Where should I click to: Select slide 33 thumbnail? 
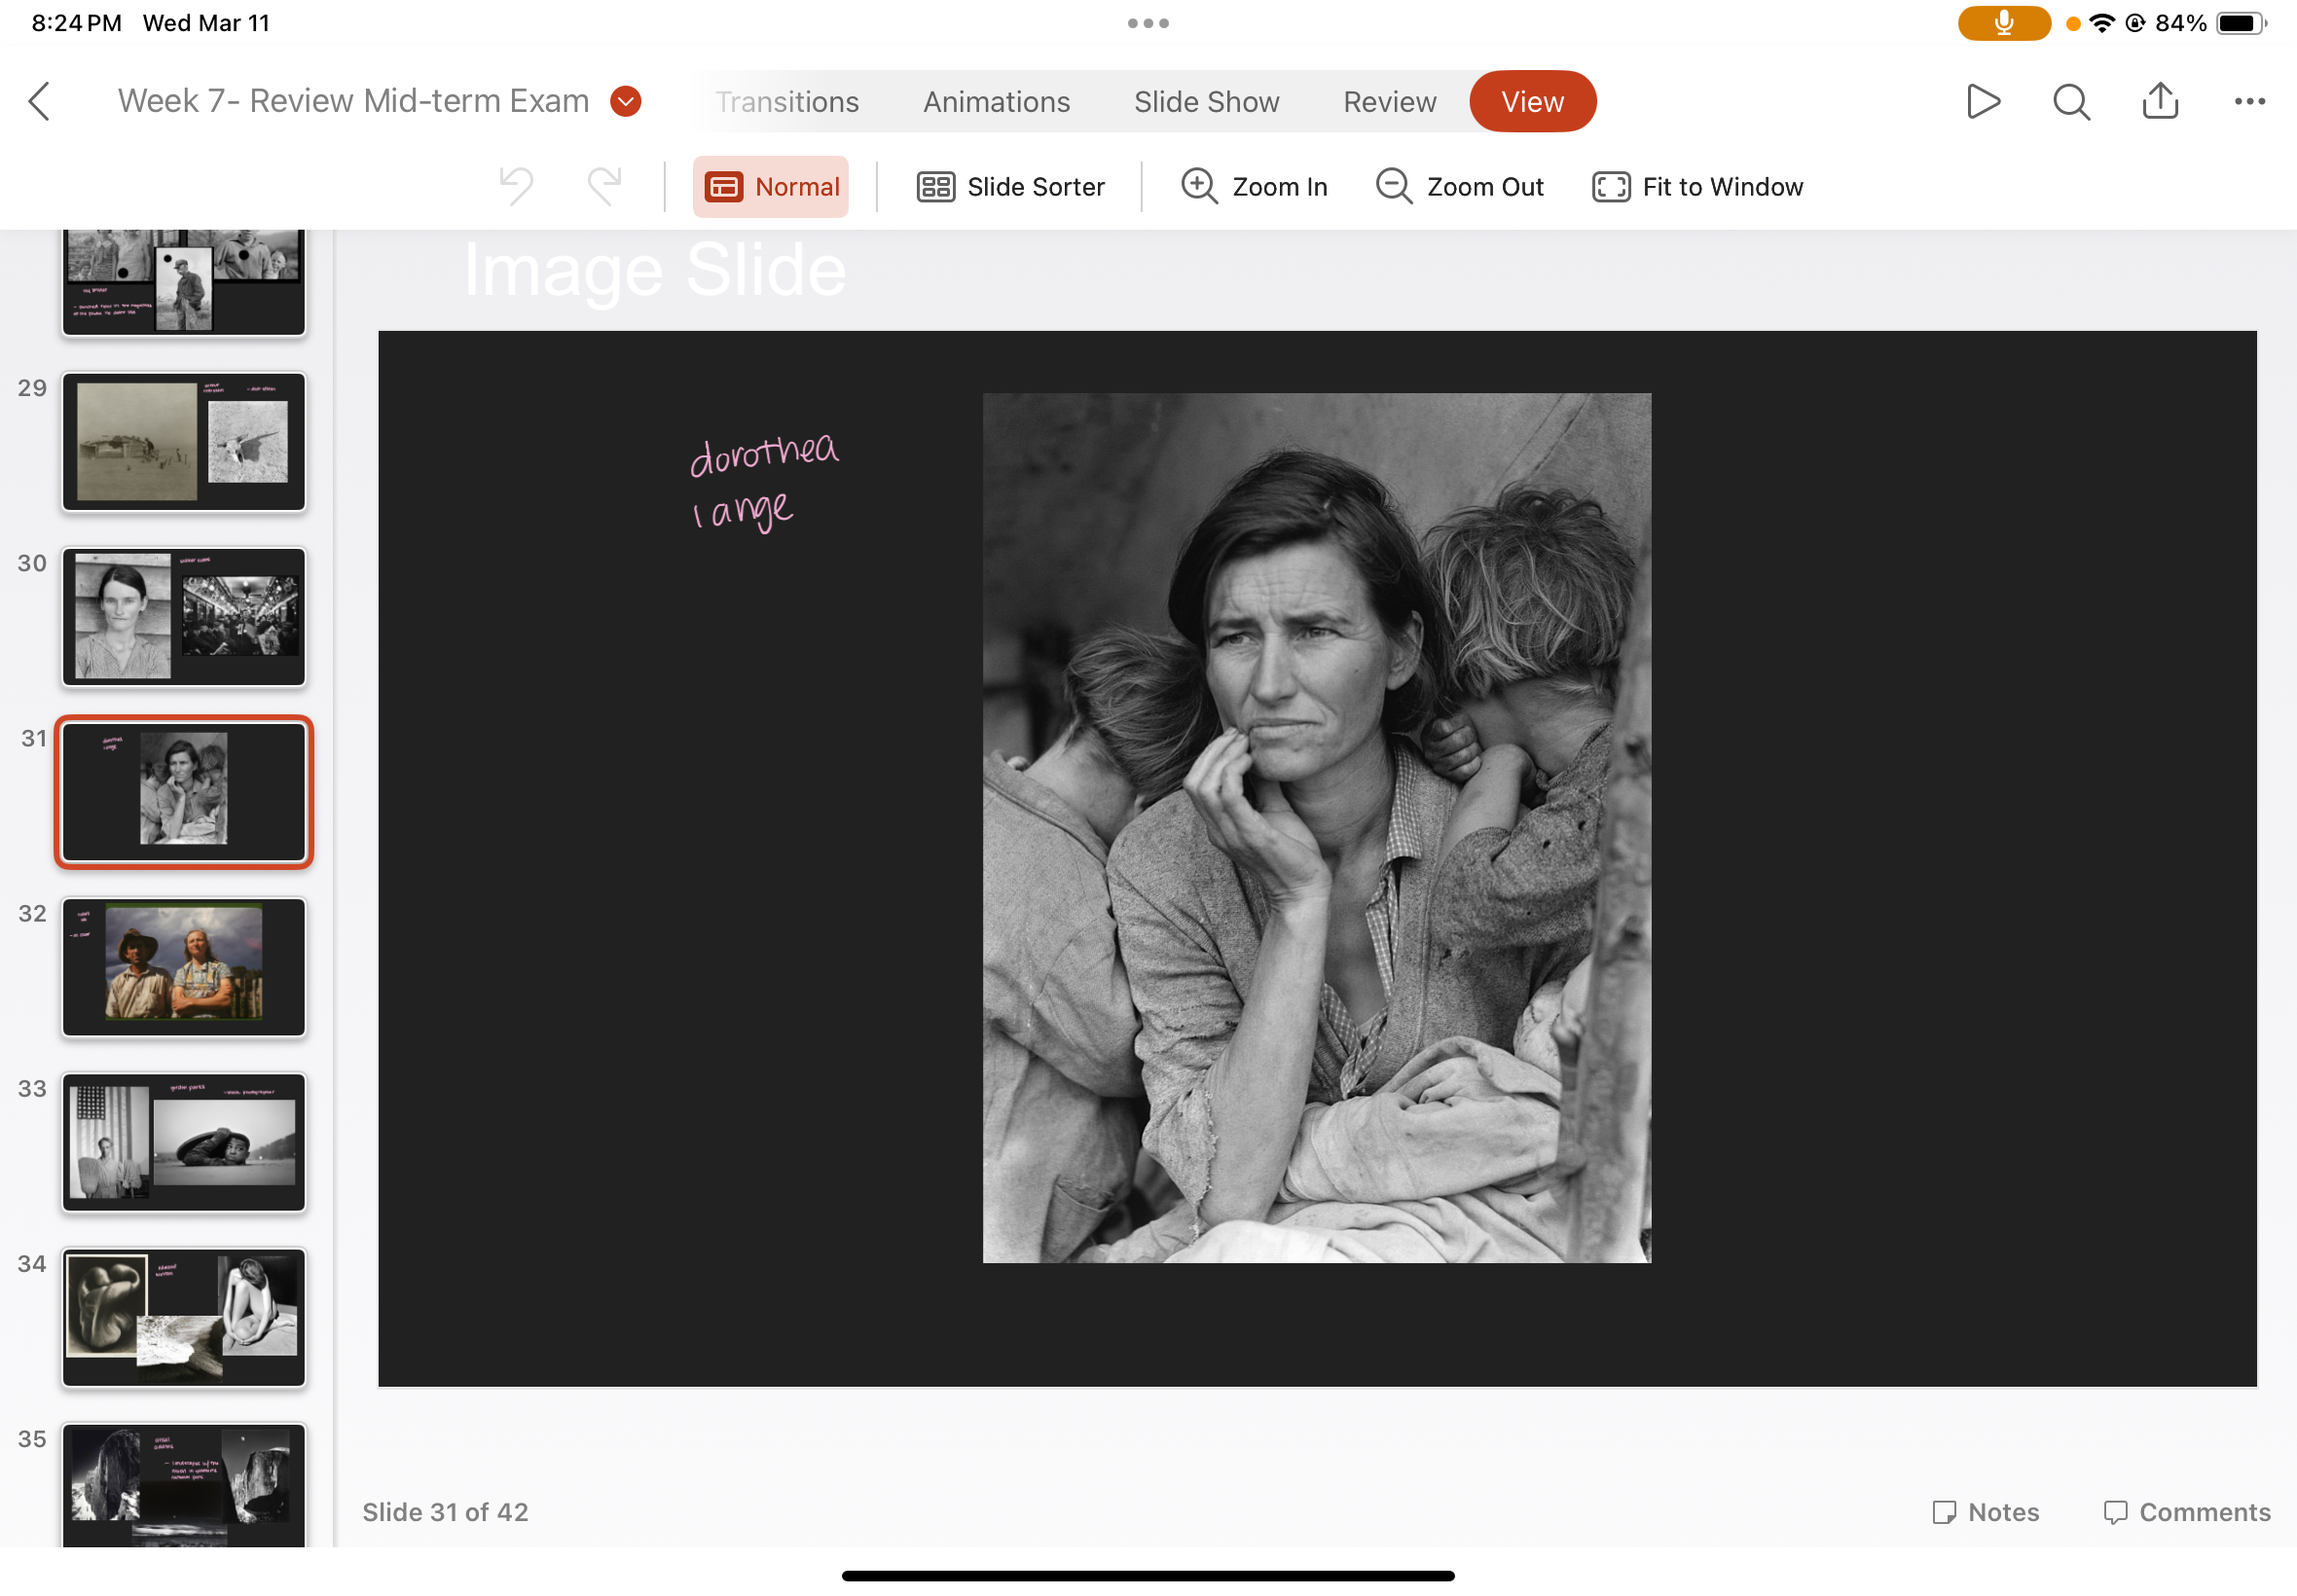pos(184,1141)
